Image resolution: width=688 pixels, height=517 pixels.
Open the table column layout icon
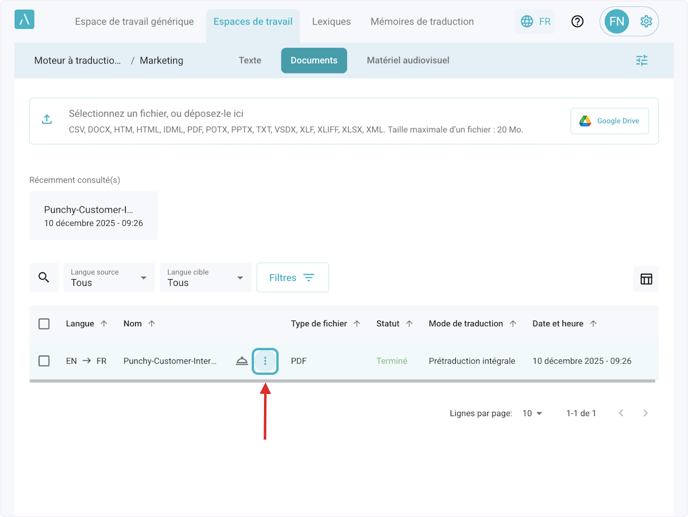pos(646,279)
